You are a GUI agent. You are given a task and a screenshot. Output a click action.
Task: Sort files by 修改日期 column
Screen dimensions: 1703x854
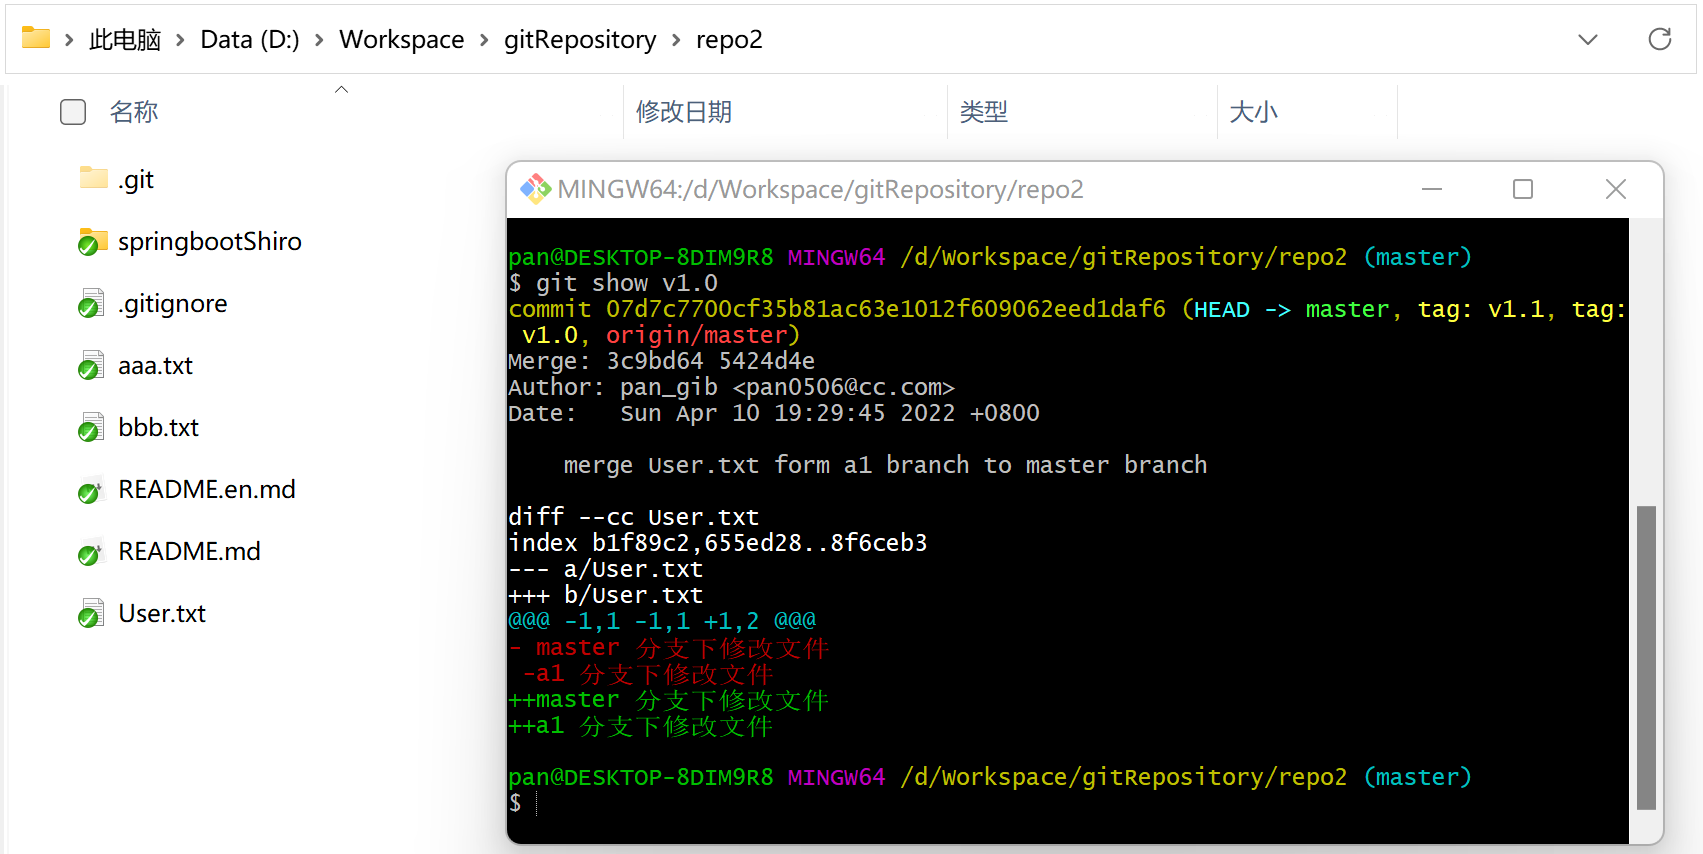coord(684,112)
